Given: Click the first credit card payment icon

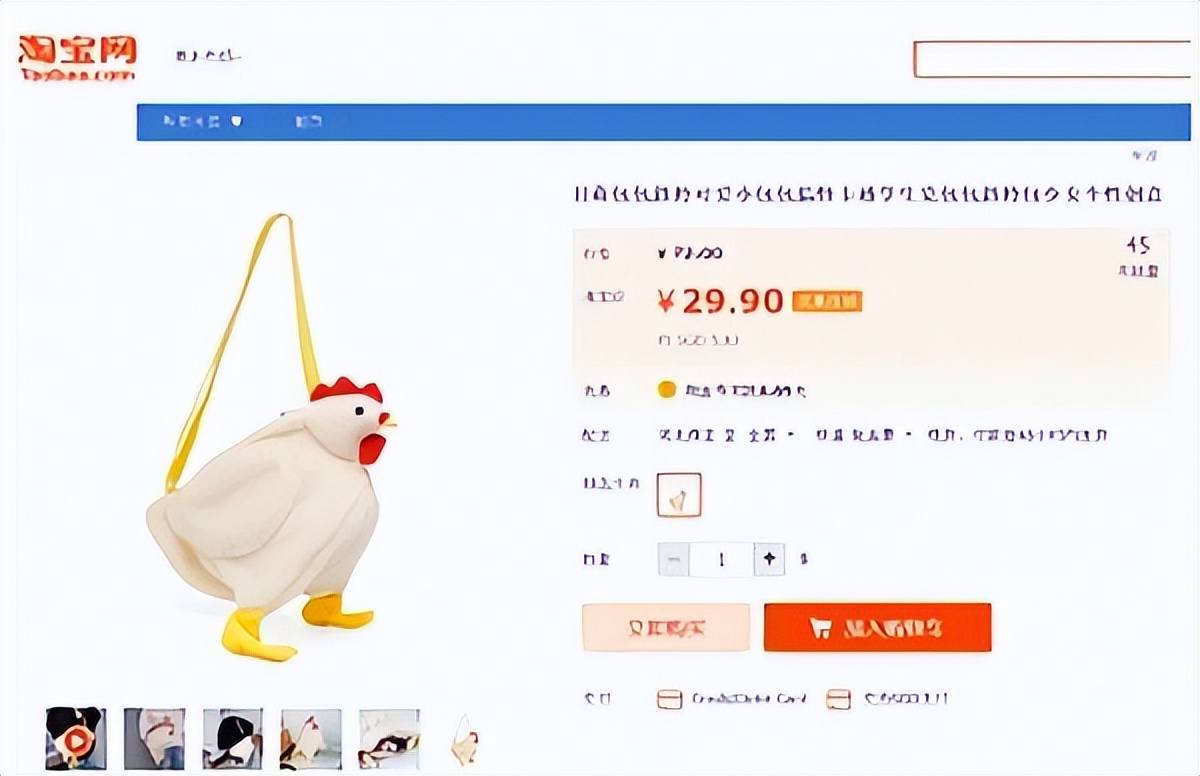Looking at the screenshot, I should [669, 699].
